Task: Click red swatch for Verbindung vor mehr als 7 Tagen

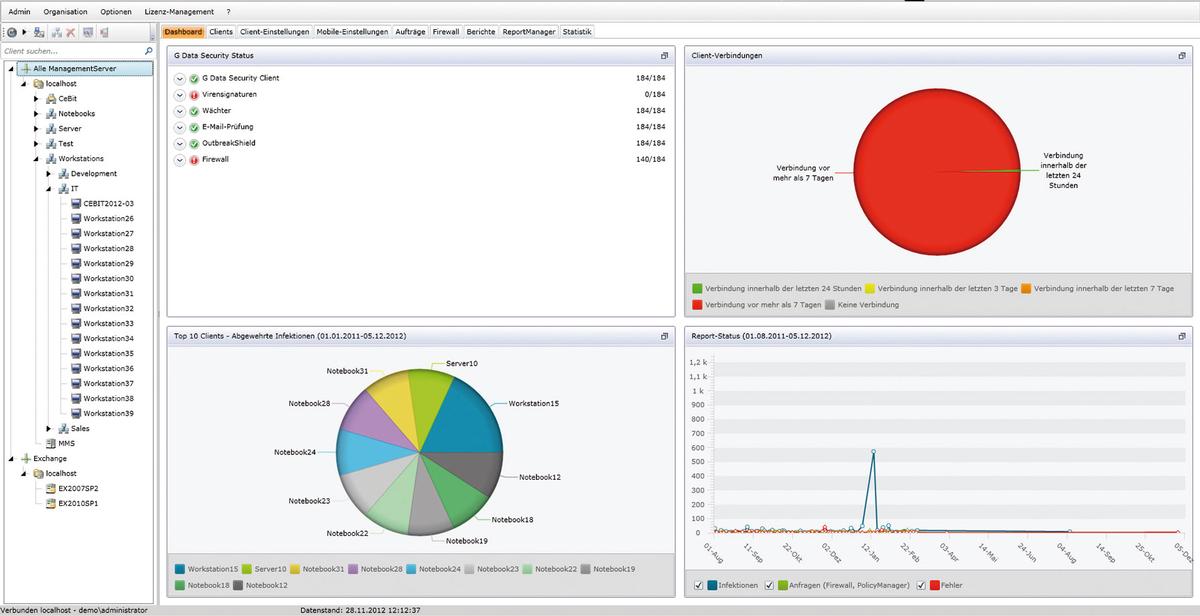Action: click(697, 304)
